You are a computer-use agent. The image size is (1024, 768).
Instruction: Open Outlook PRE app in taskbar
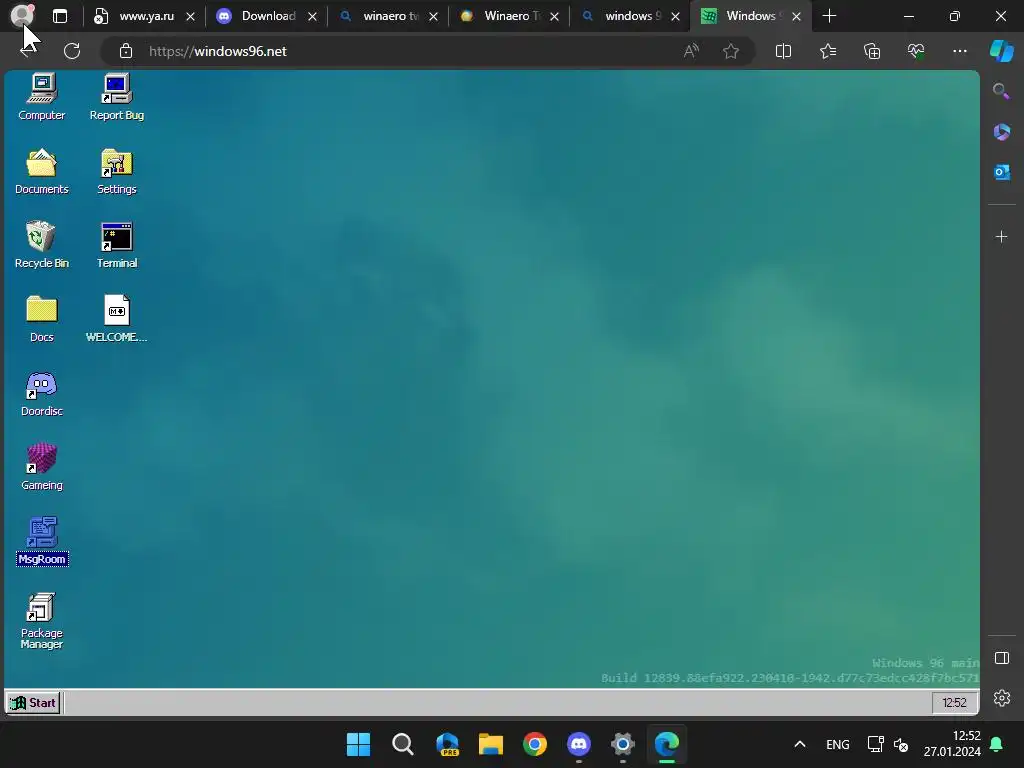[447, 744]
